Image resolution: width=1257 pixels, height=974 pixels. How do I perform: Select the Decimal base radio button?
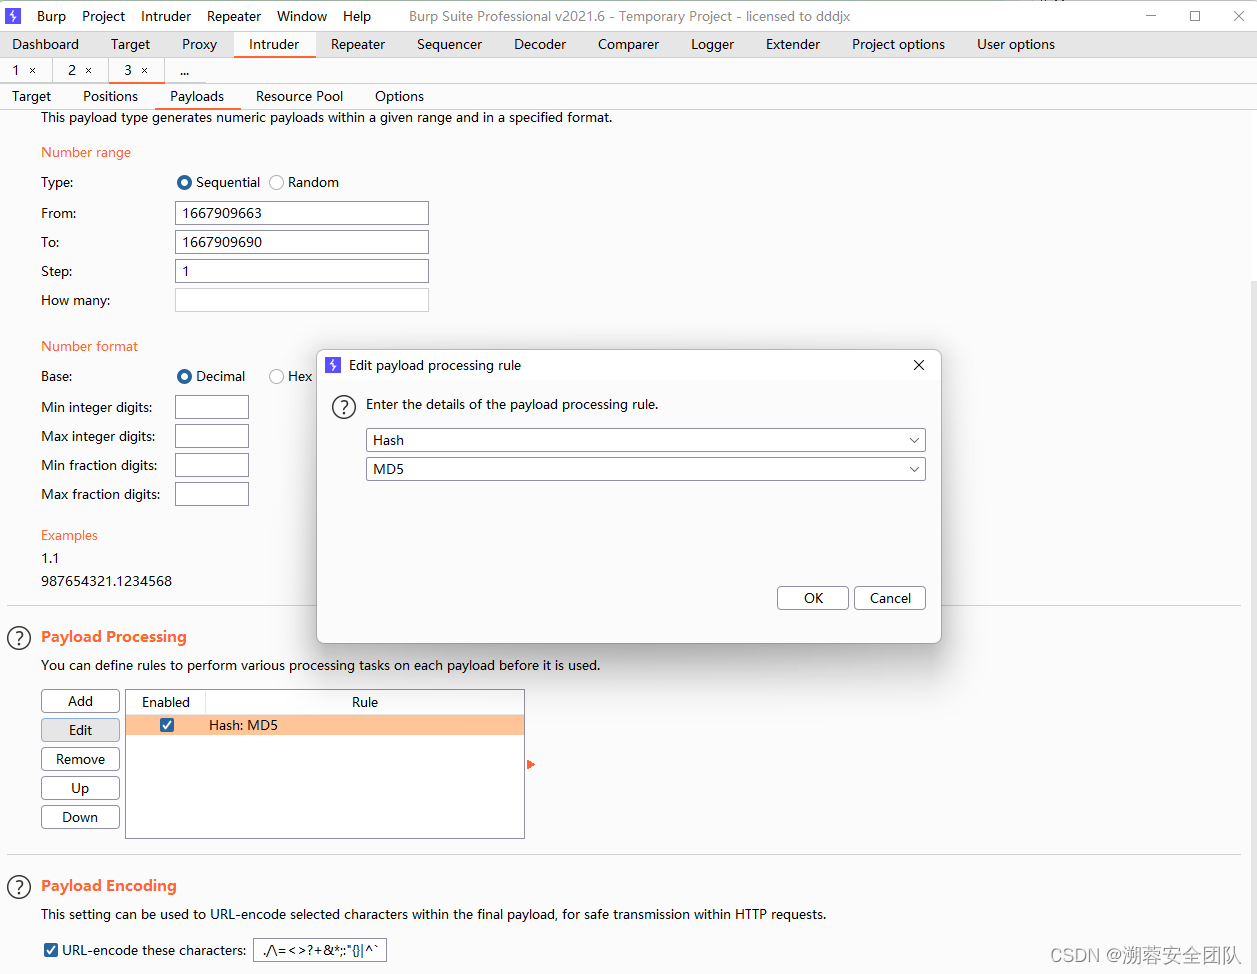(x=184, y=377)
